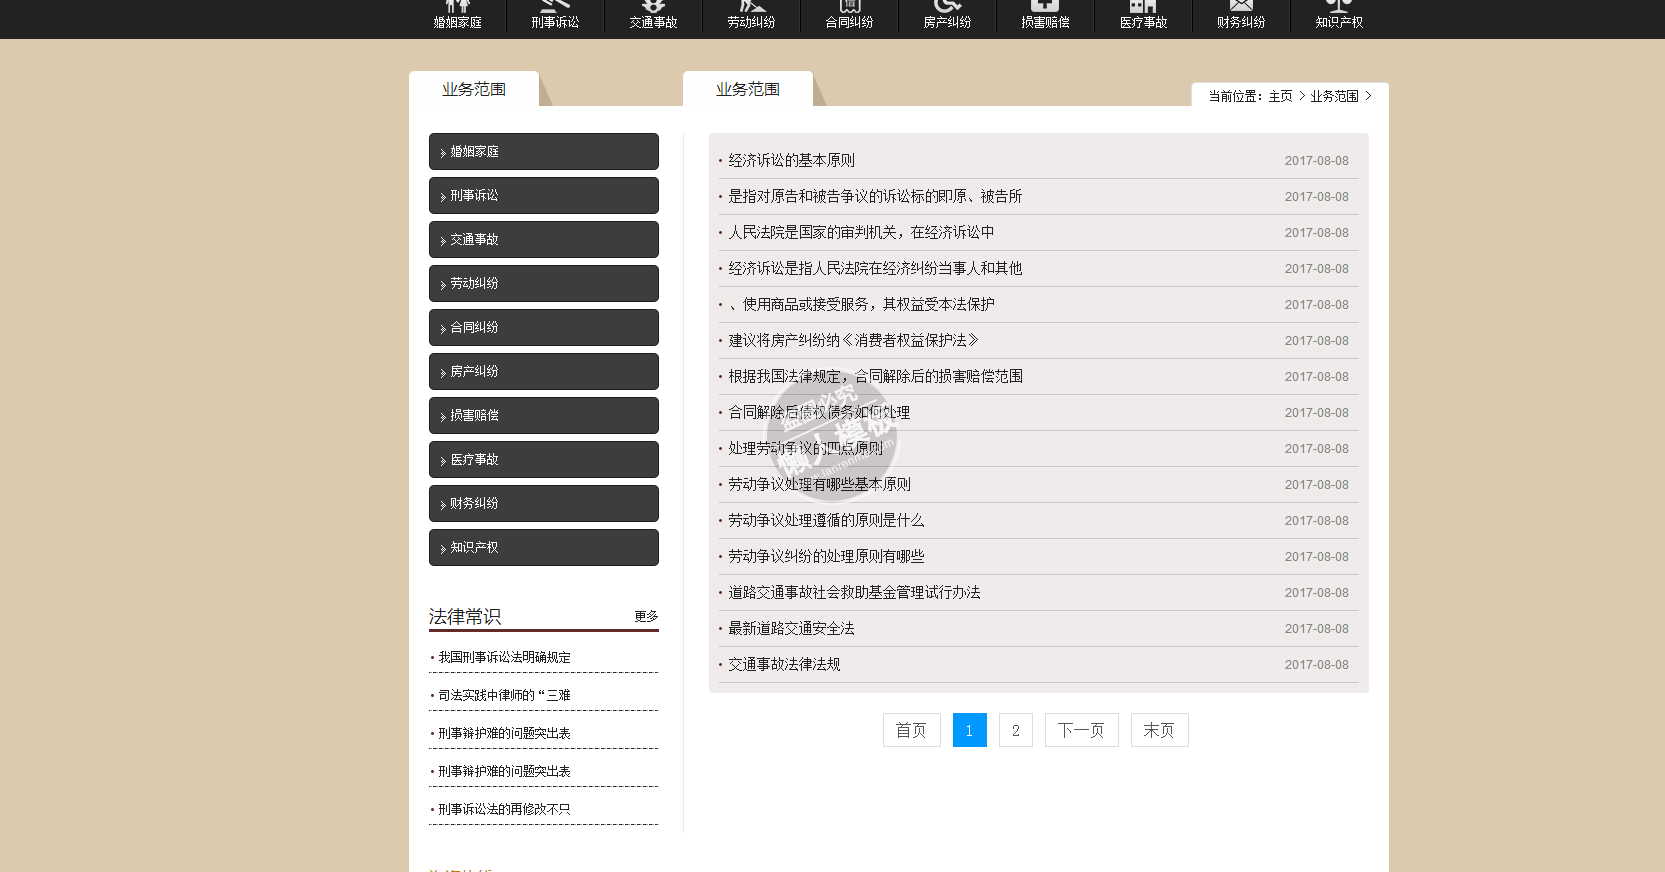Click the 婚姻家庭 icon in top navigation
Screen dimensions: 1665x872
tap(457, 15)
